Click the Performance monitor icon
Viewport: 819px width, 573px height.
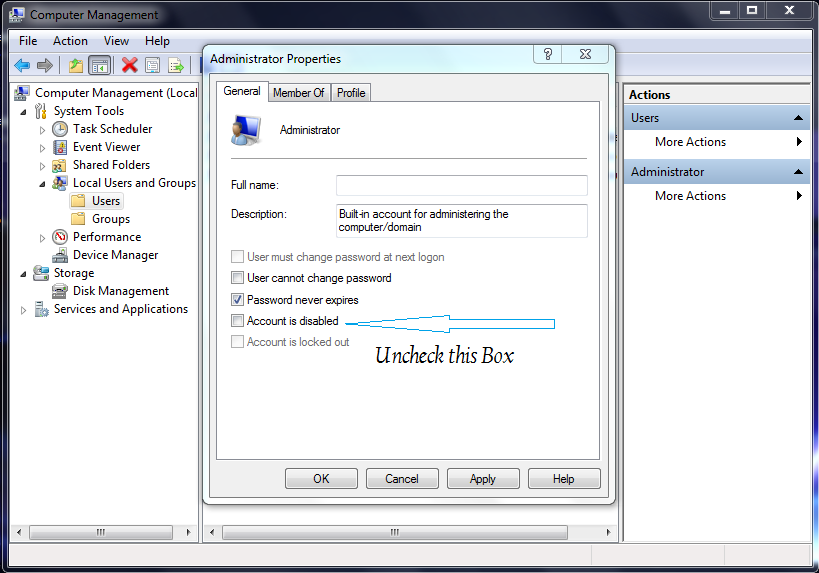click(x=60, y=237)
